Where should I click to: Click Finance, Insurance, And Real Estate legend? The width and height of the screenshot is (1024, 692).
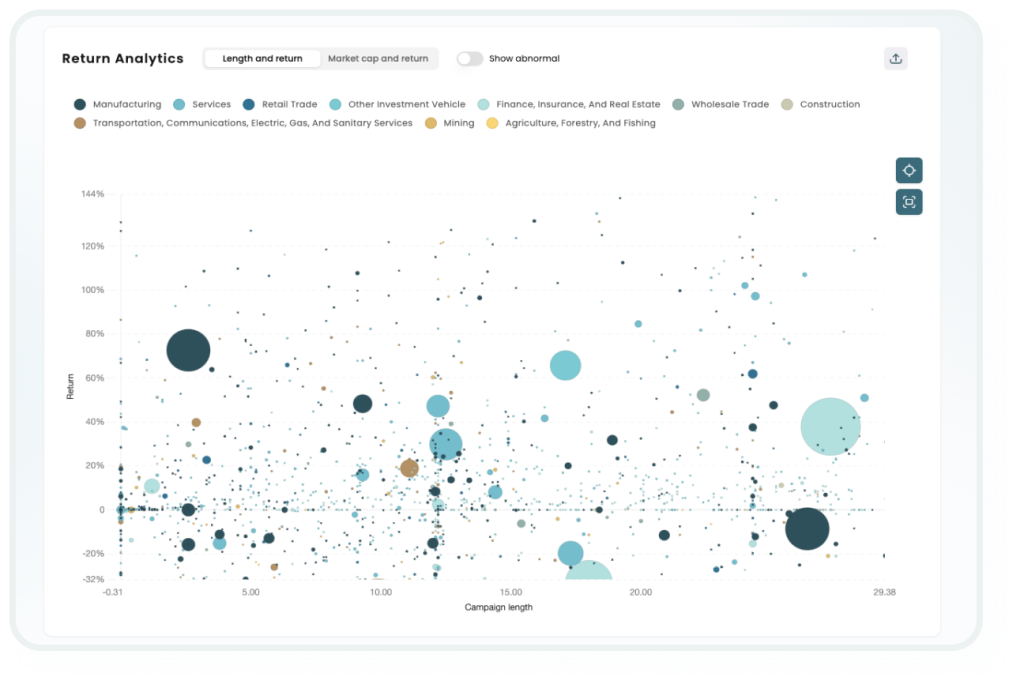[578, 104]
